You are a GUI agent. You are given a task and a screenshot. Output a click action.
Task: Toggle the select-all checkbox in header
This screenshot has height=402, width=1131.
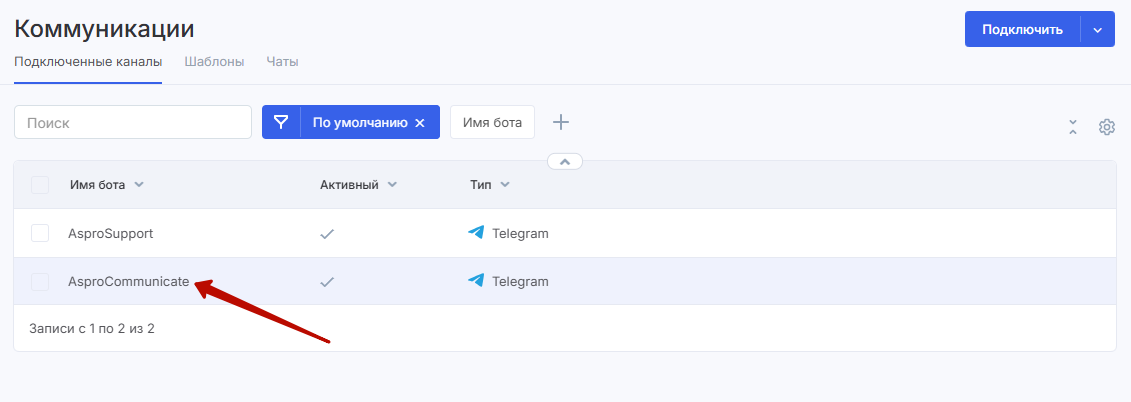[40, 184]
